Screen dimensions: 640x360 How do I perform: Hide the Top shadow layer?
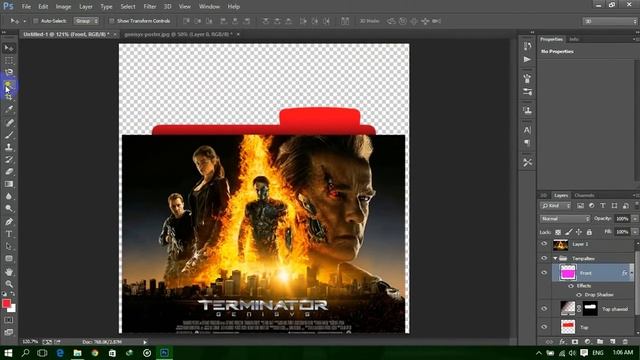click(544, 309)
